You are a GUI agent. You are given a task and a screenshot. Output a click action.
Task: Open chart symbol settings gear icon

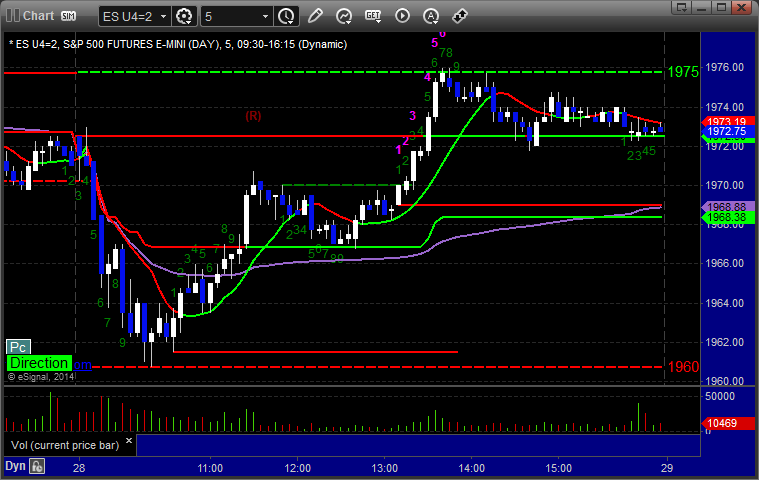[x=184, y=16]
